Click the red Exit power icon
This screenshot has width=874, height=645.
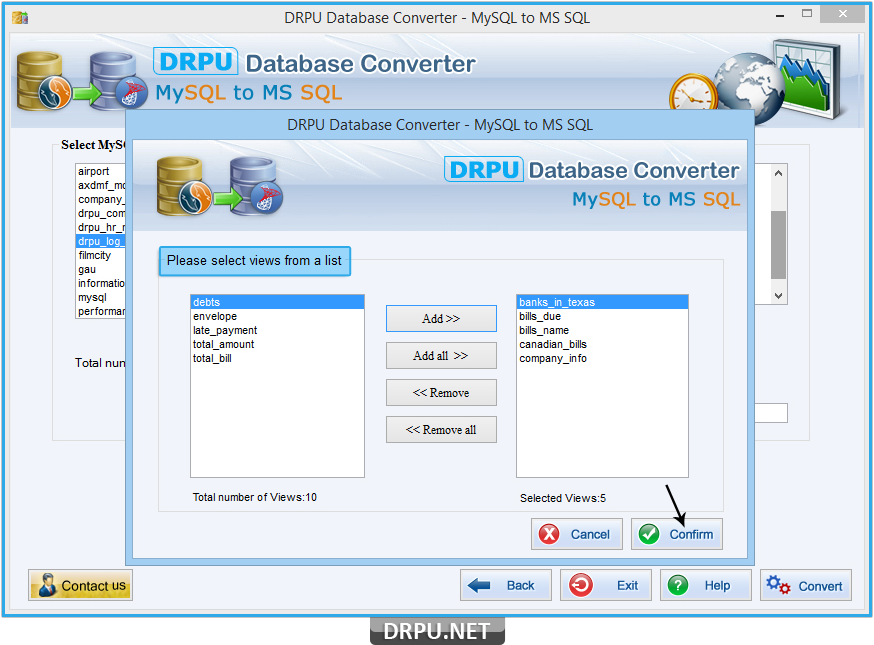pyautogui.click(x=581, y=585)
